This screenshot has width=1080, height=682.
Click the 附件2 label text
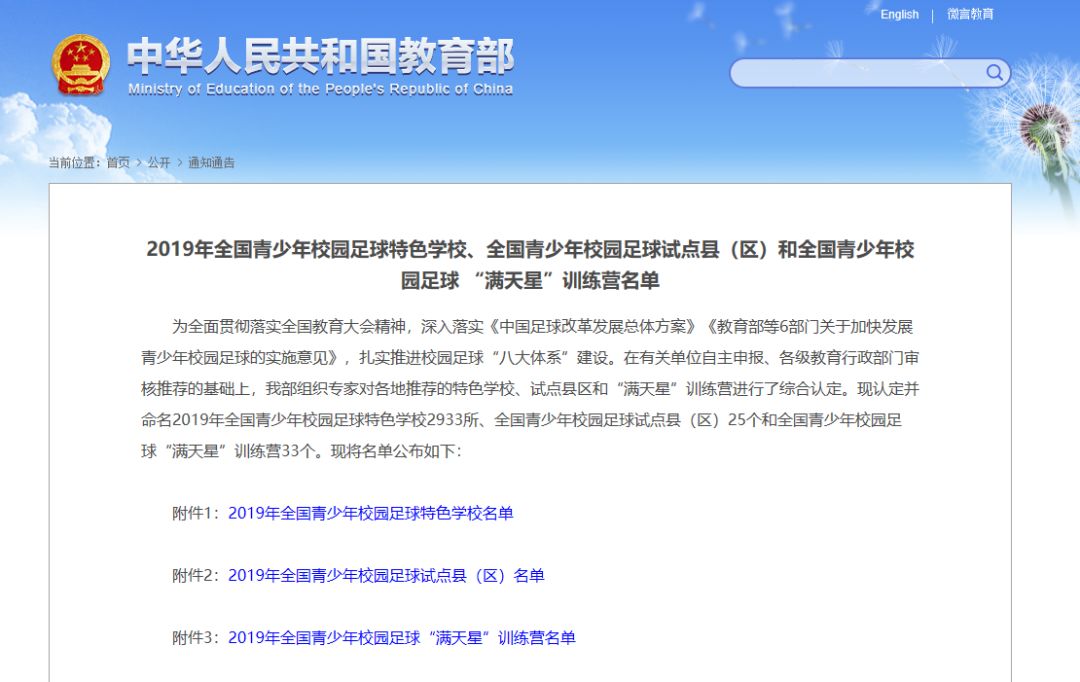tap(196, 575)
